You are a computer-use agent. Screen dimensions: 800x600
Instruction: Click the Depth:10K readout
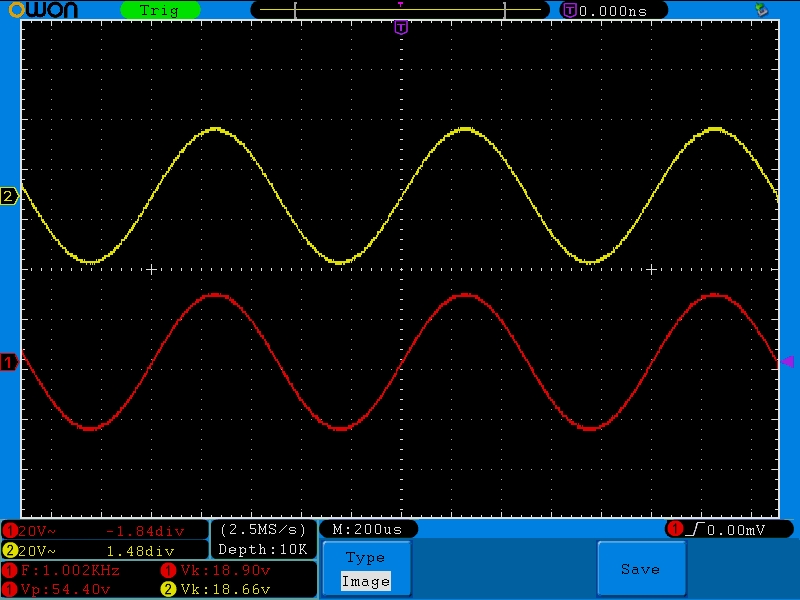pyautogui.click(x=263, y=549)
